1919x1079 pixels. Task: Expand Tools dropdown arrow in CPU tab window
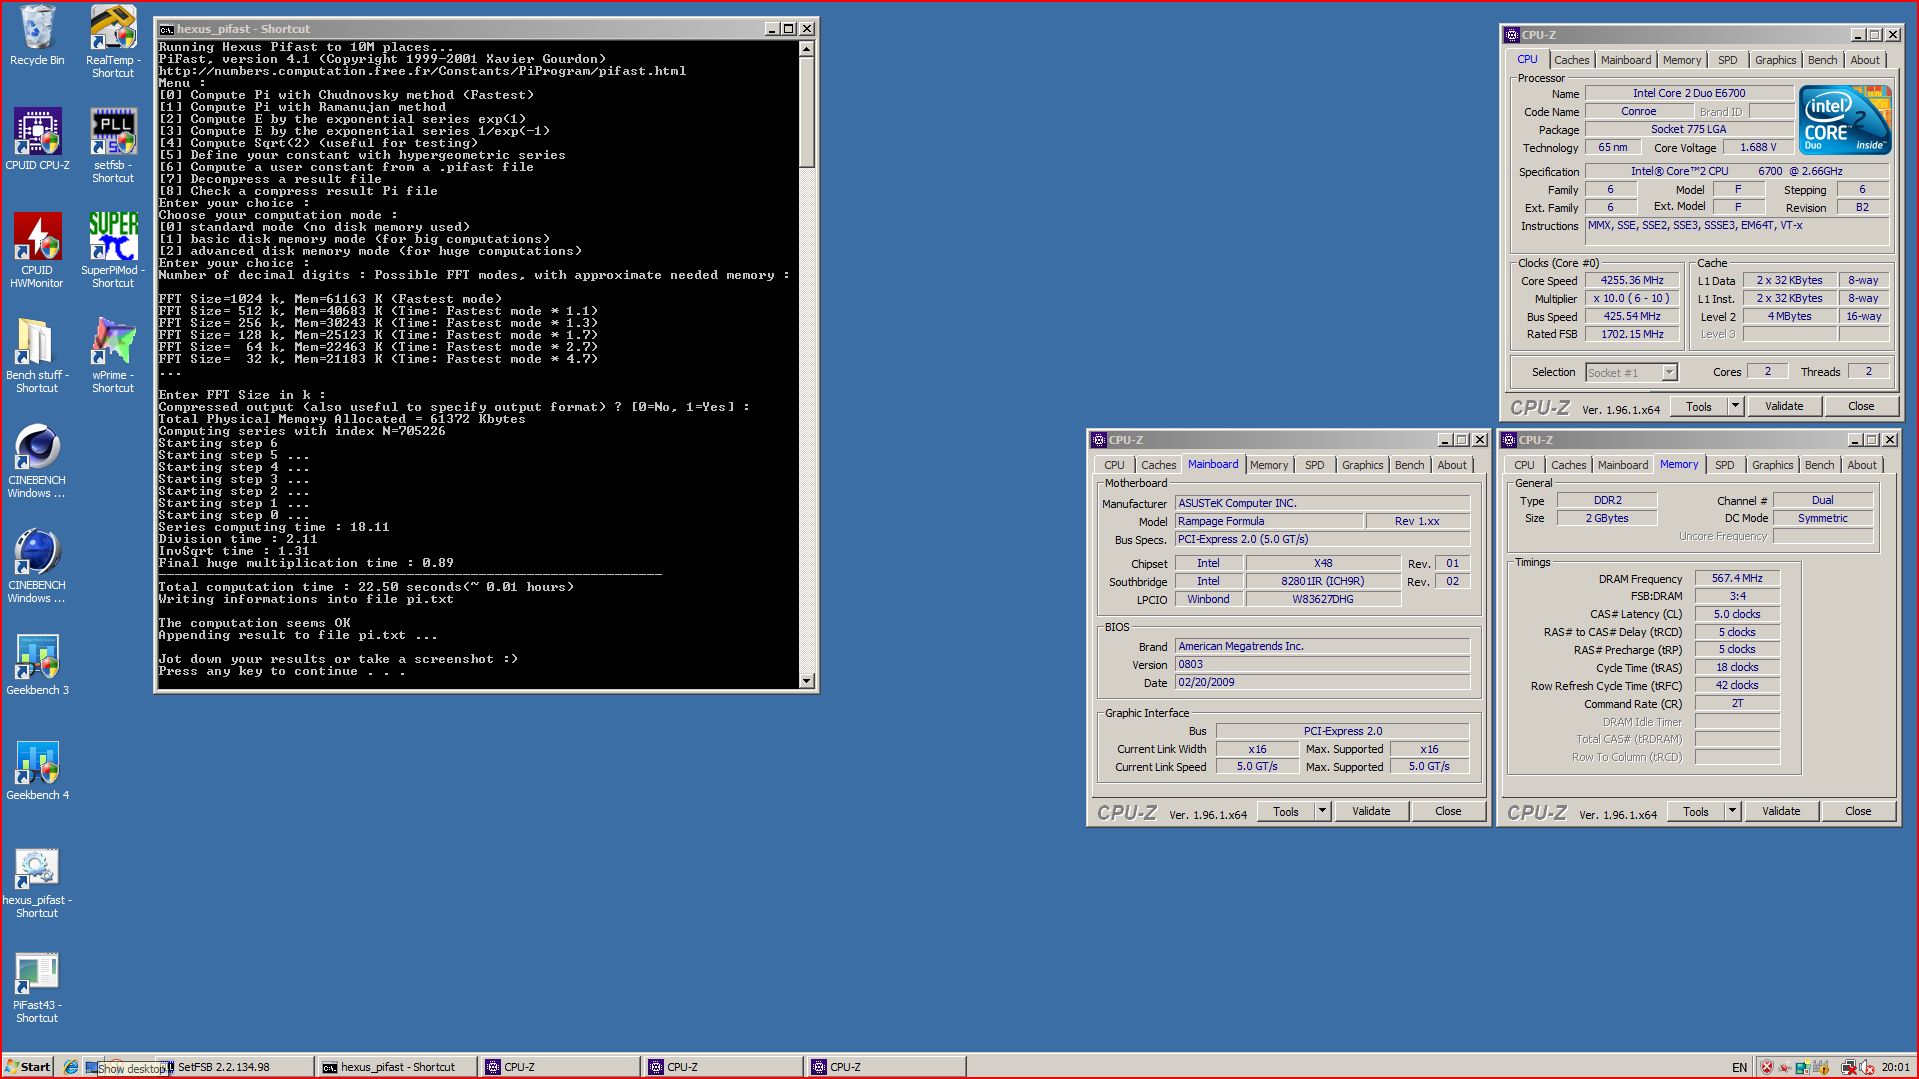coord(1735,406)
